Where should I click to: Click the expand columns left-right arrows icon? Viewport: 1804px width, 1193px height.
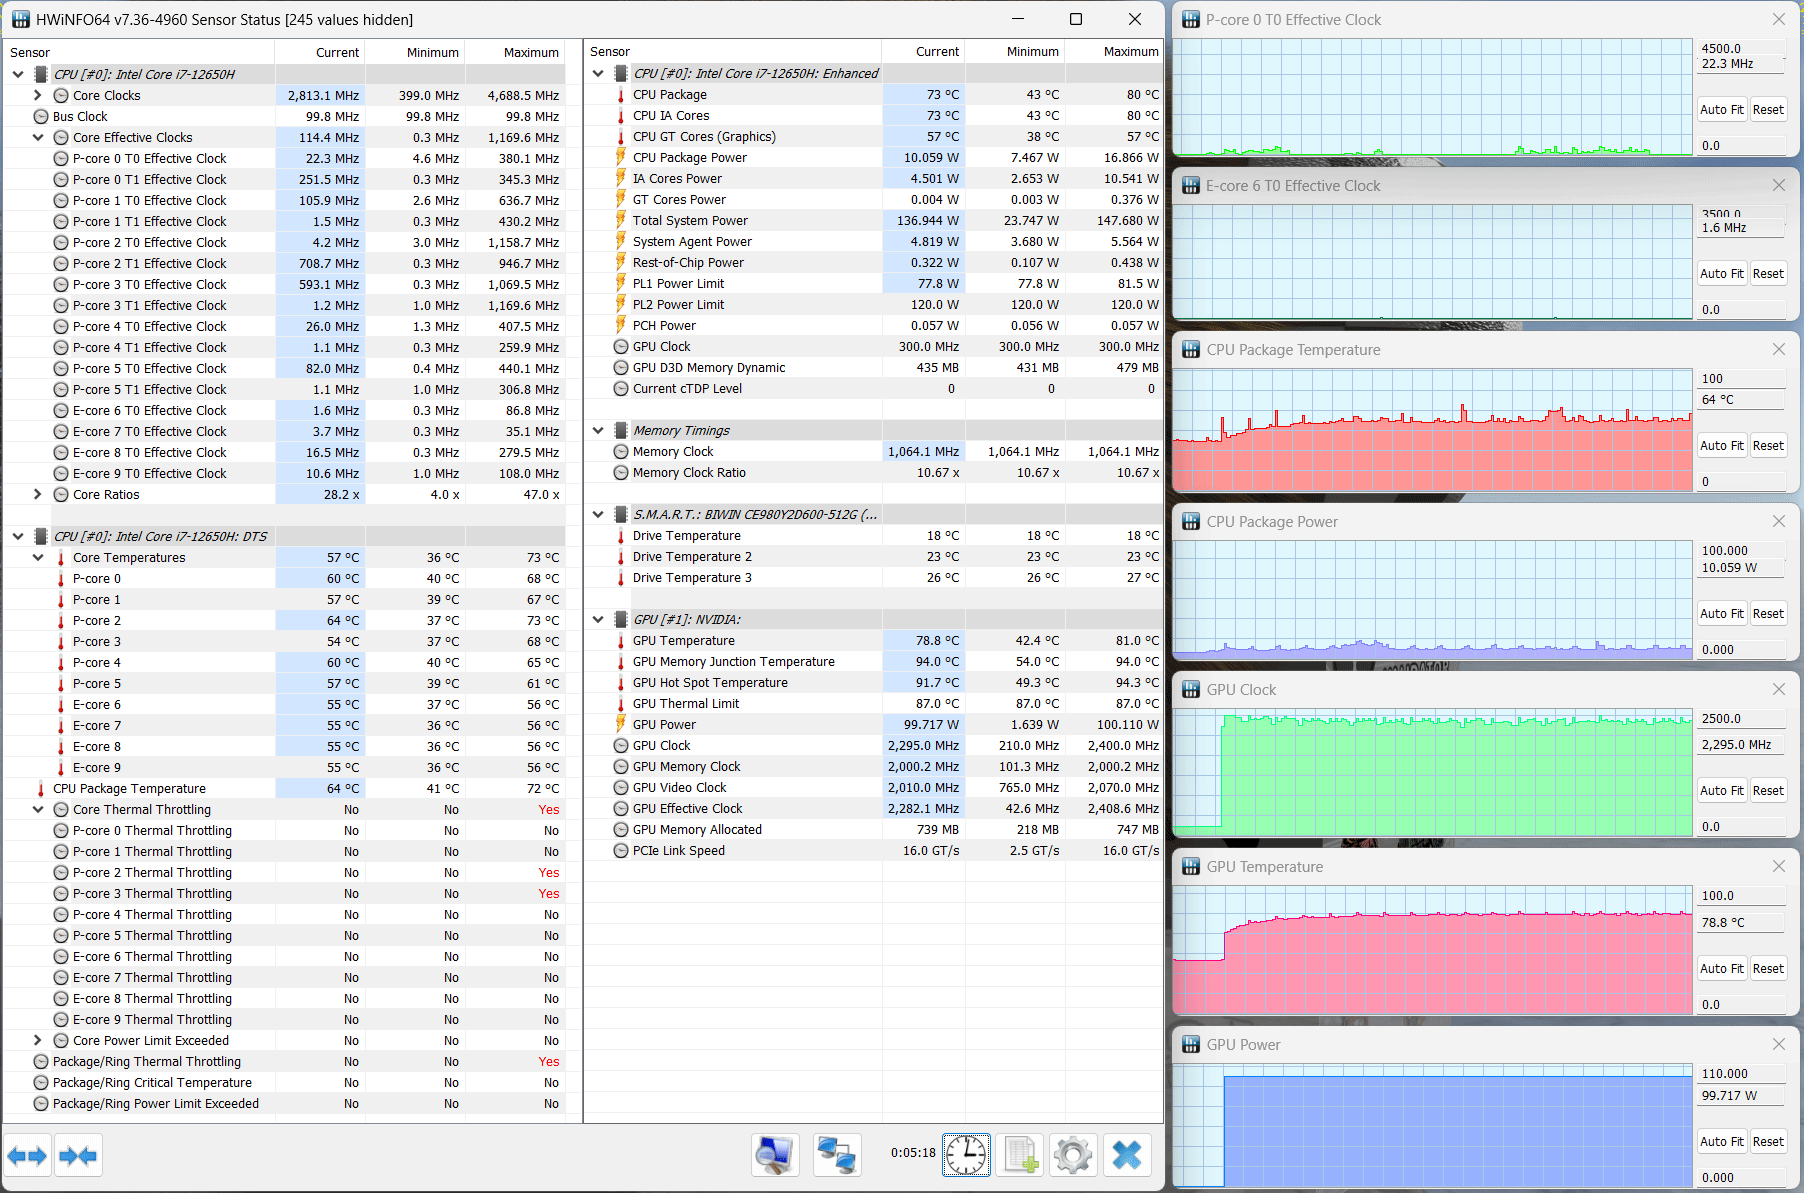click(x=27, y=1156)
